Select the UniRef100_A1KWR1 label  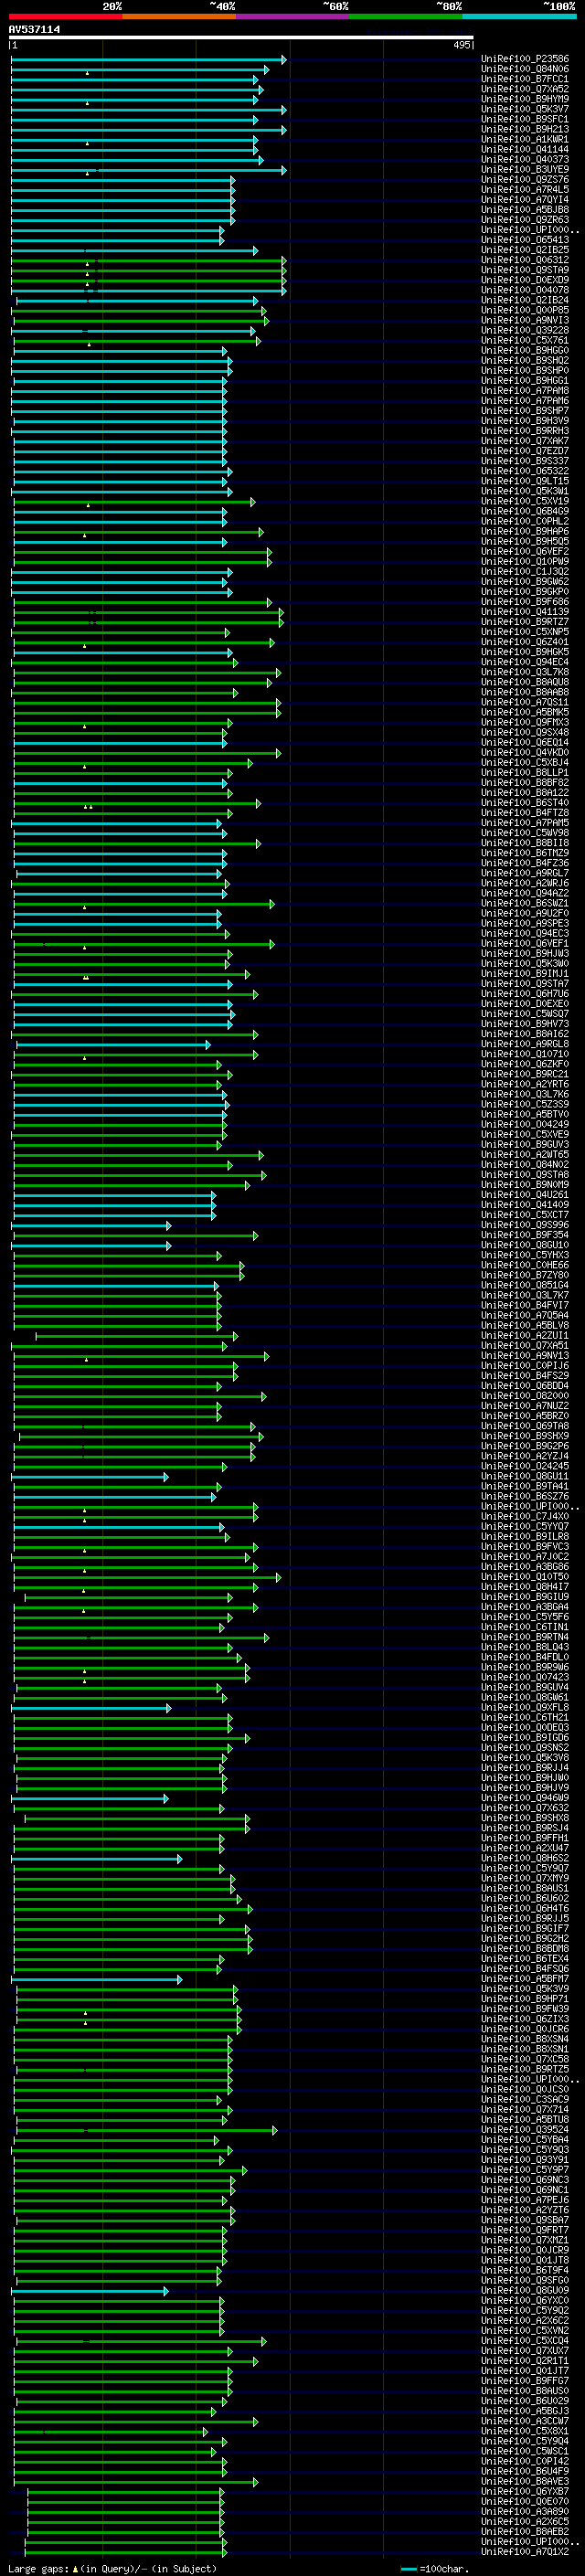525,139
